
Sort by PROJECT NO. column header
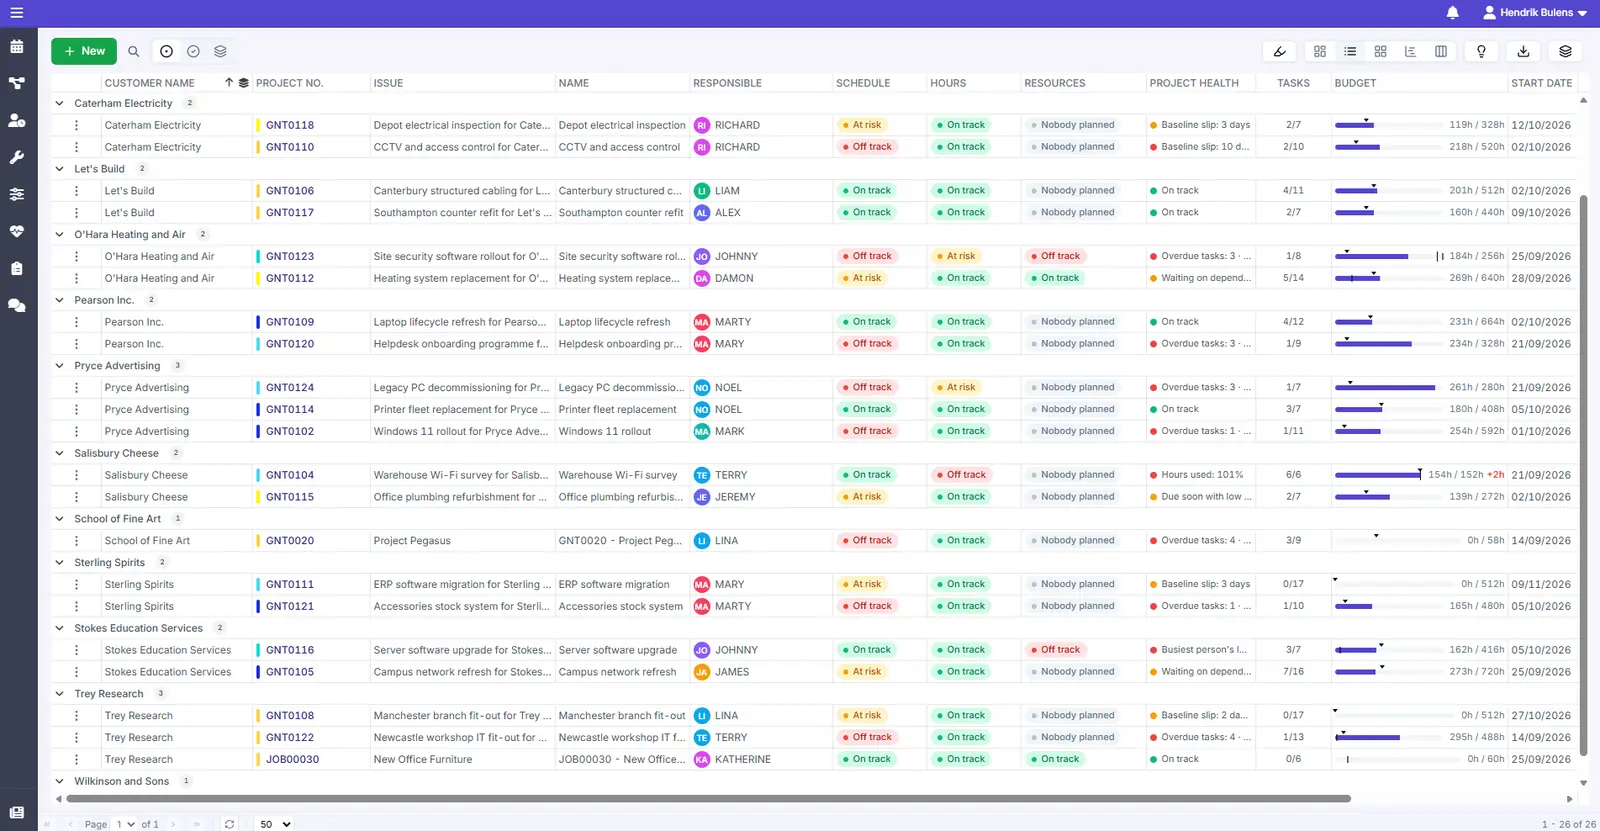(x=289, y=83)
